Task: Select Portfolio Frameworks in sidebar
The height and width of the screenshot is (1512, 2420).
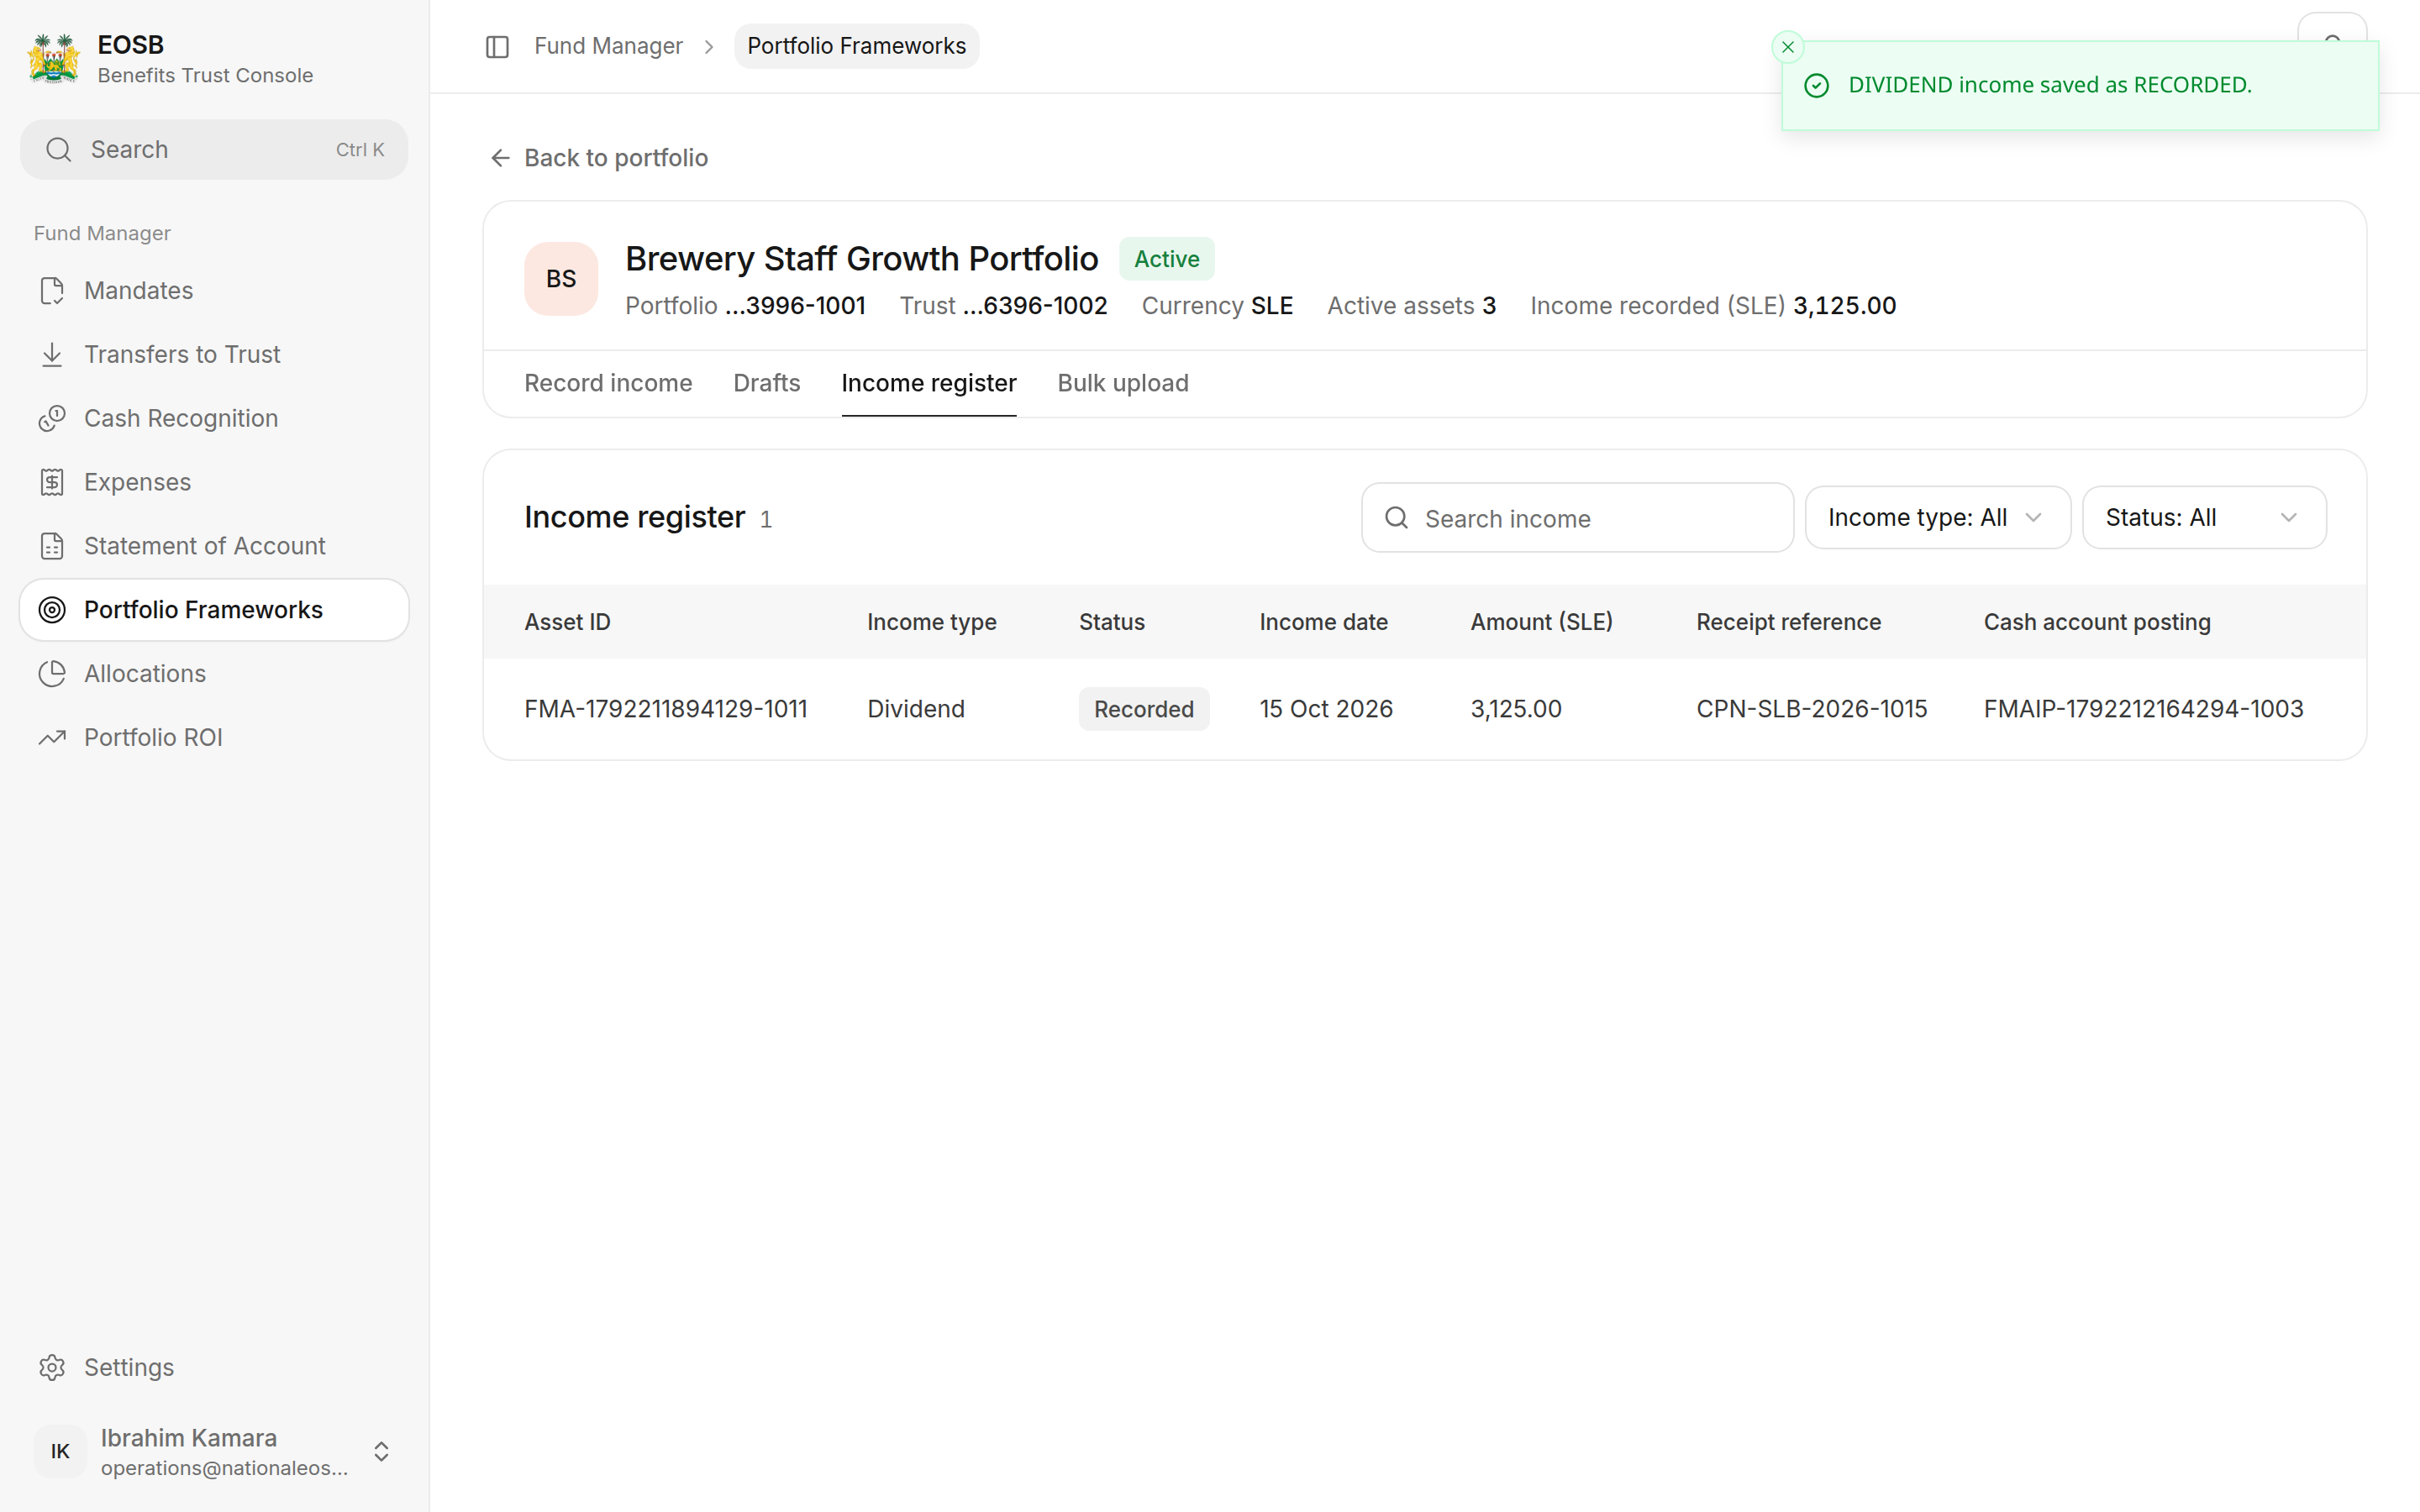Action: click(214, 610)
